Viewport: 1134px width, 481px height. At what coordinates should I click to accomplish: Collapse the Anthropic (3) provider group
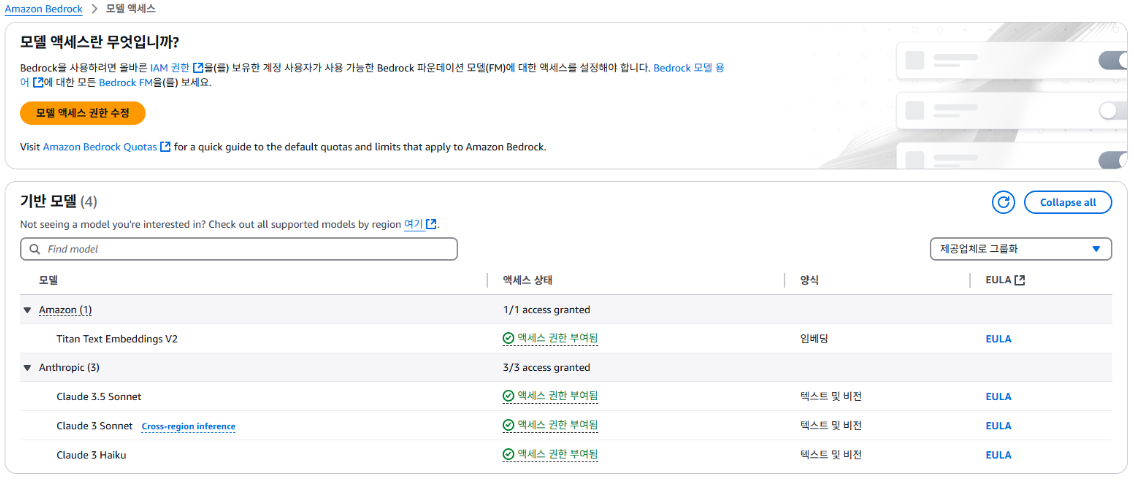[x=27, y=368]
